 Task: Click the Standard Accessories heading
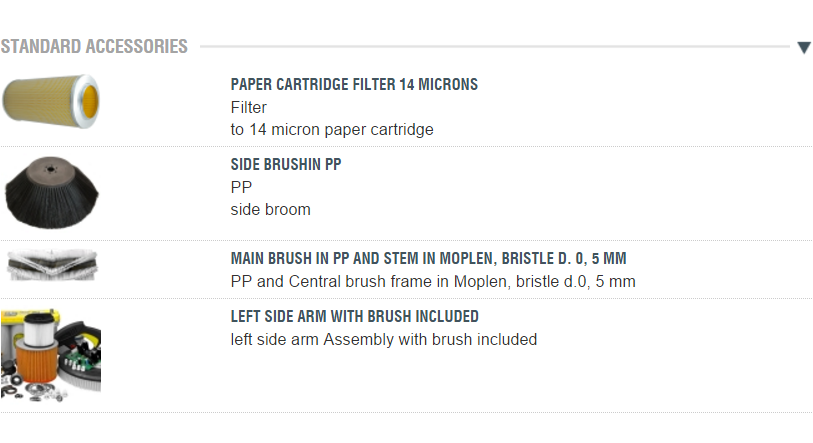point(94,47)
